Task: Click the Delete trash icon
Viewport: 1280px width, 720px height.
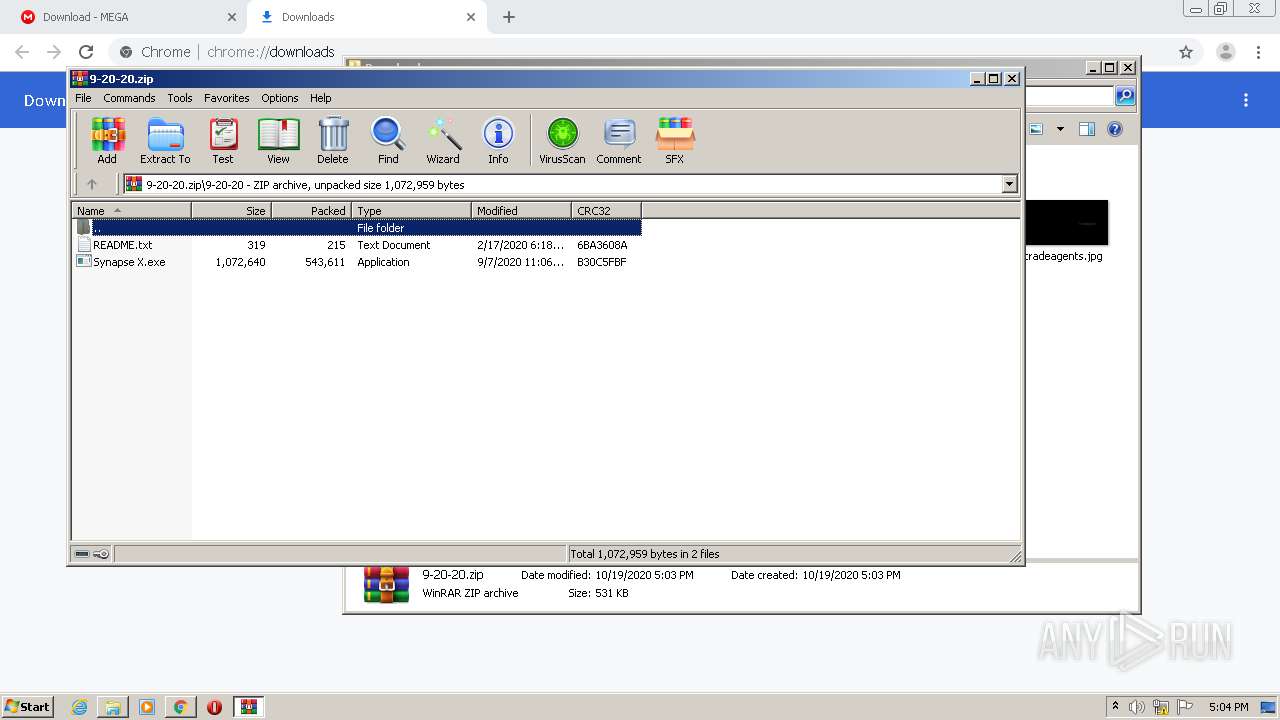Action: click(x=333, y=140)
